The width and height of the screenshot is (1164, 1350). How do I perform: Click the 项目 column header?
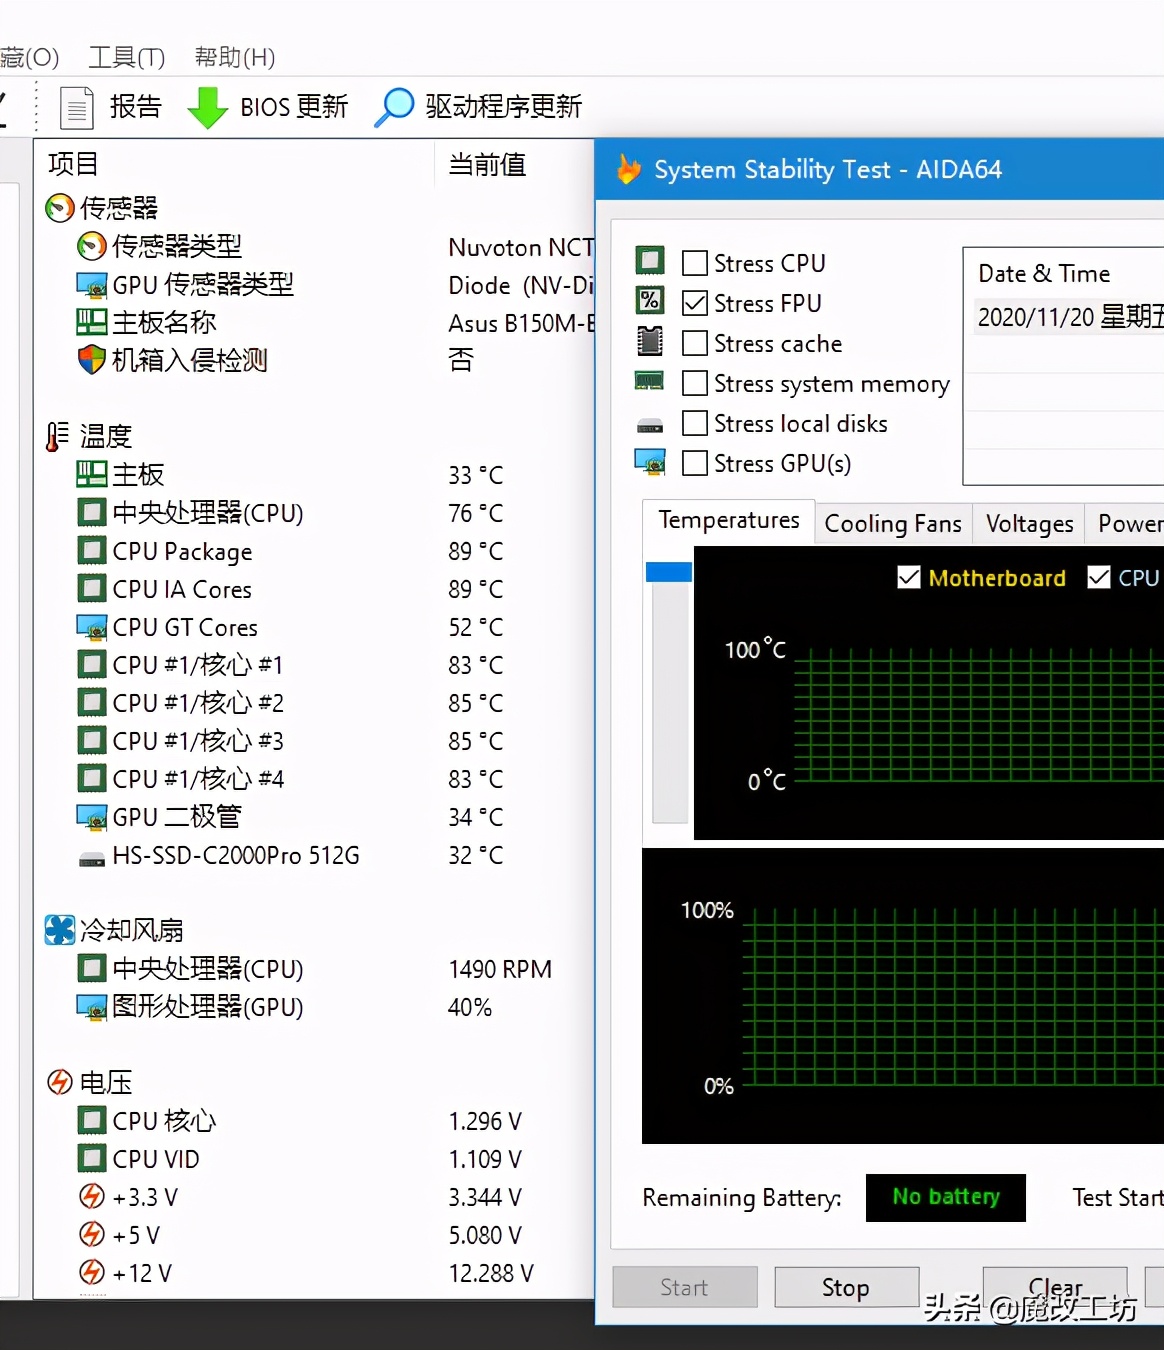[x=73, y=163]
